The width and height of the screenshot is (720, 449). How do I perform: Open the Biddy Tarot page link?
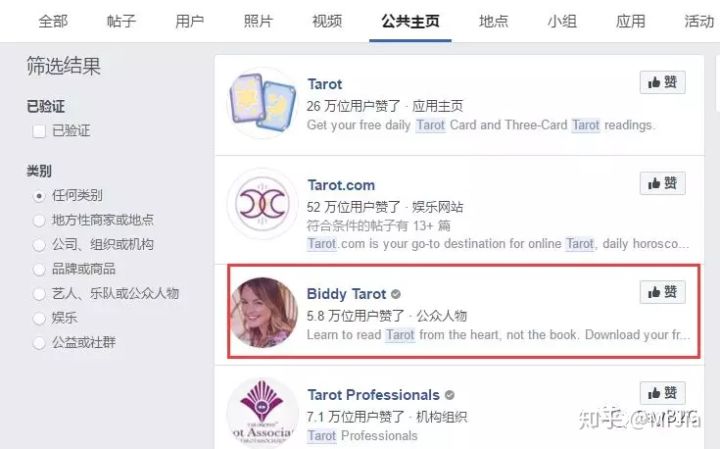tap(346, 294)
